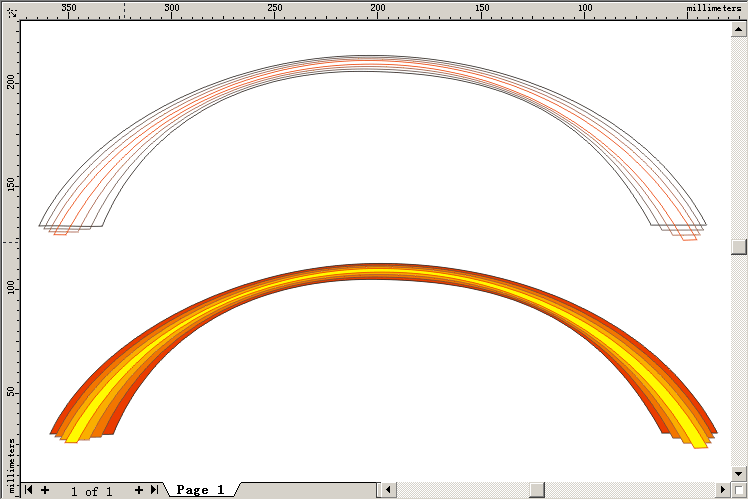749x500 pixels.
Task: Click the horizontal scrollbar right arrow
Action: click(723, 490)
